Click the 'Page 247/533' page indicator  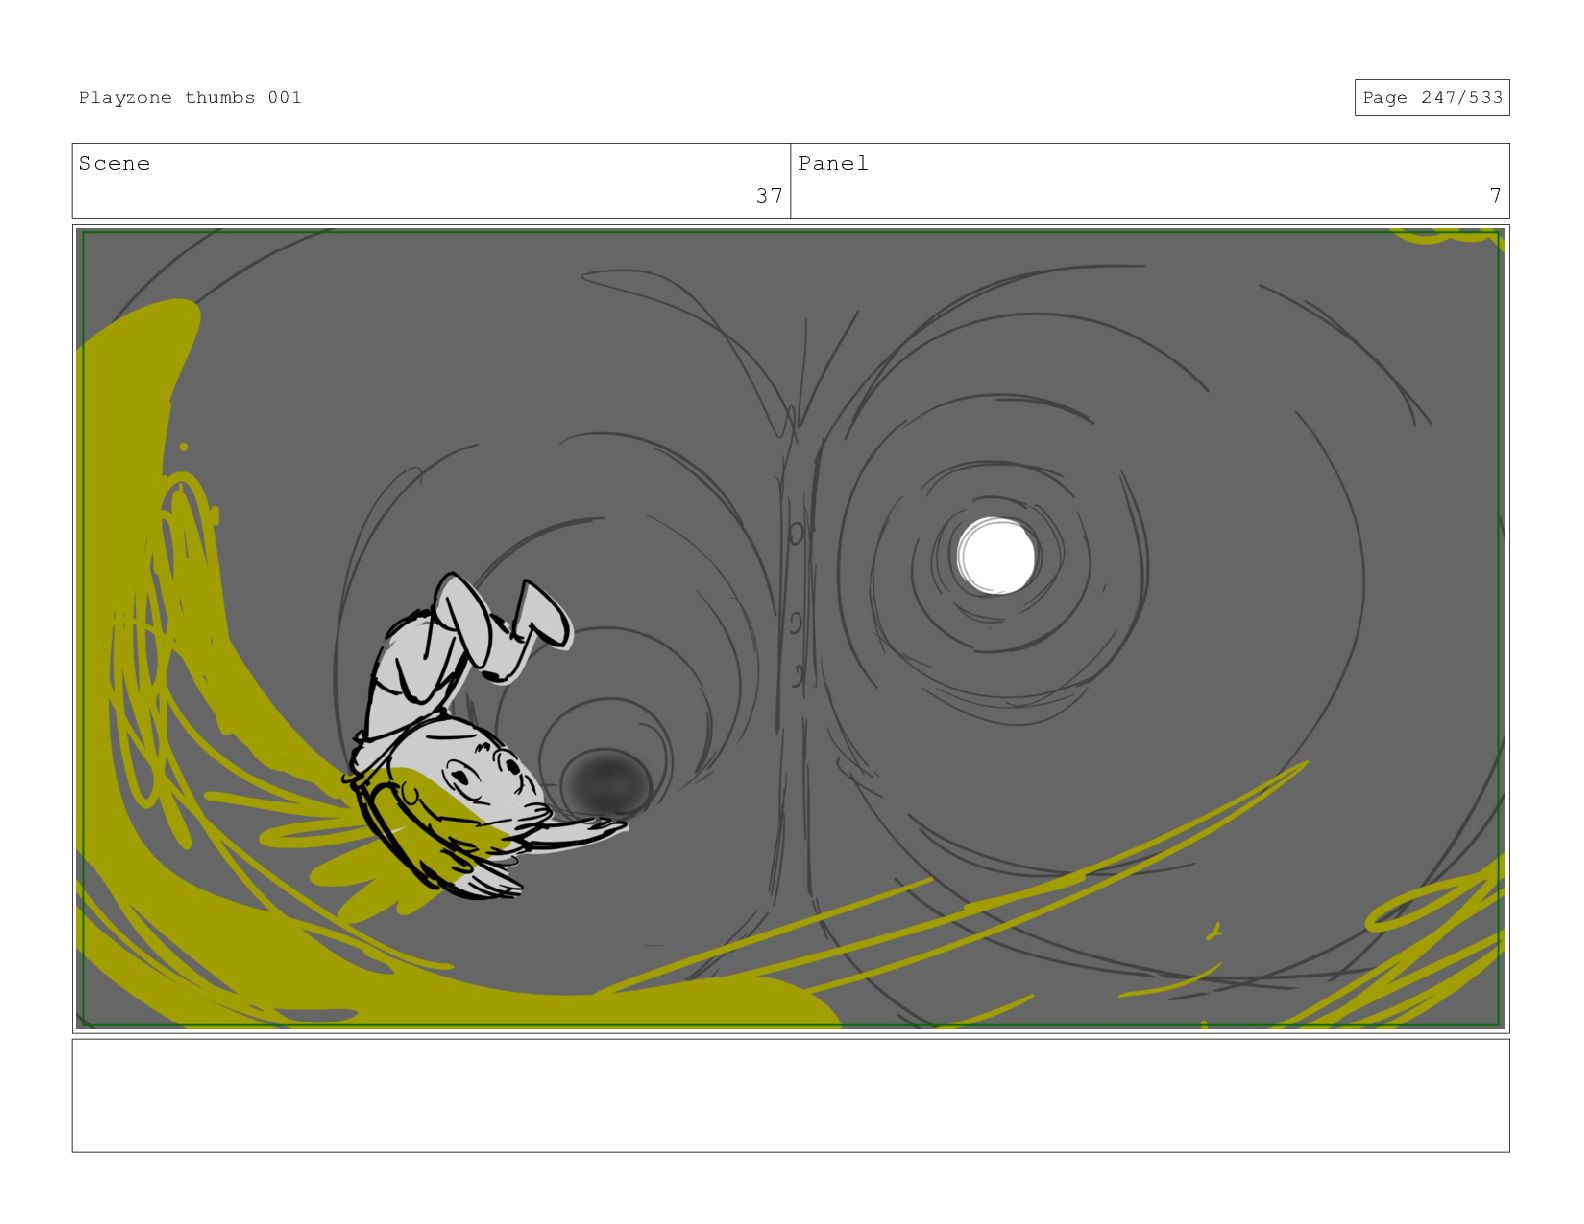tap(1432, 97)
